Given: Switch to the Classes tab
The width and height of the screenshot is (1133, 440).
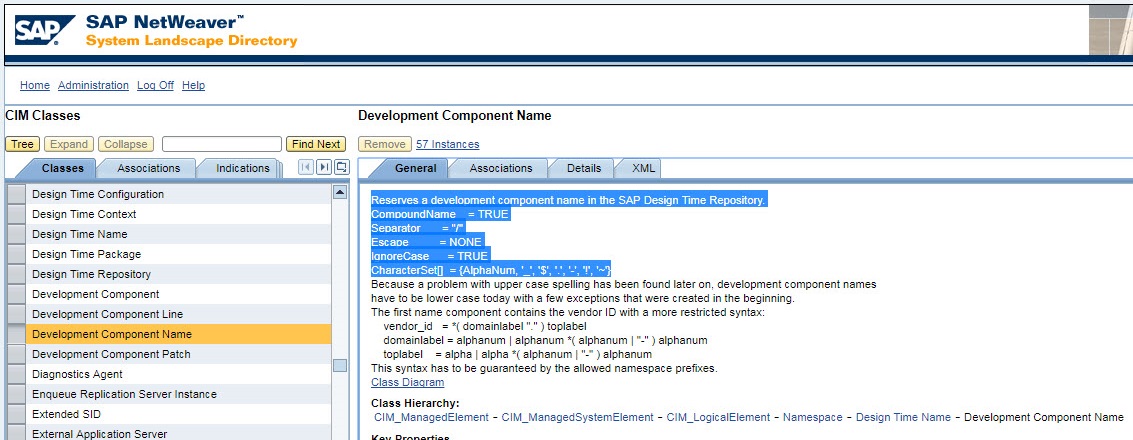Looking at the screenshot, I should pos(63,168).
